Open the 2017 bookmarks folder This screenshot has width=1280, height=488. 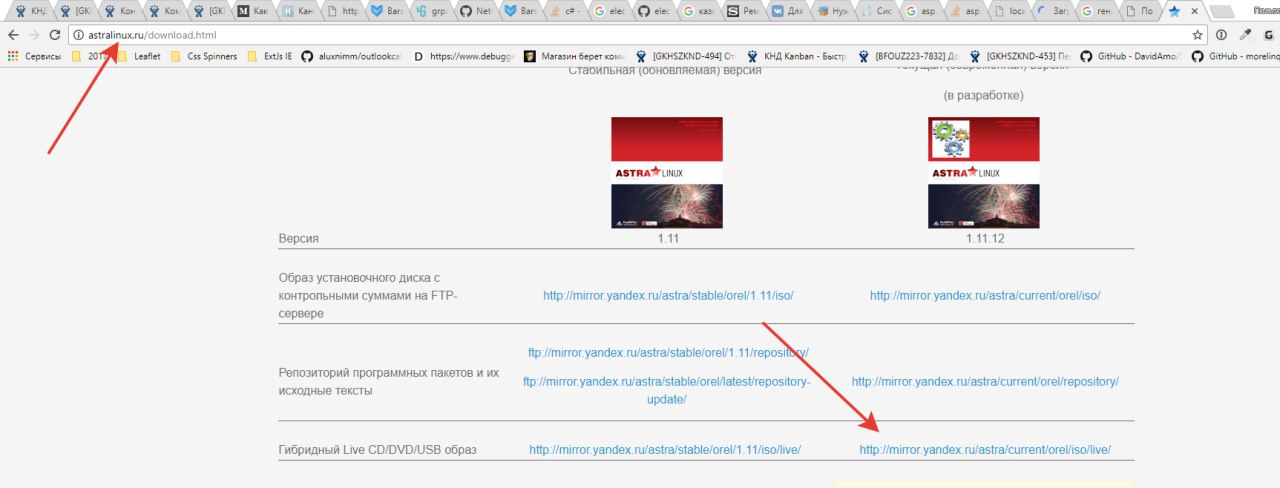pyautogui.click(x=91, y=57)
